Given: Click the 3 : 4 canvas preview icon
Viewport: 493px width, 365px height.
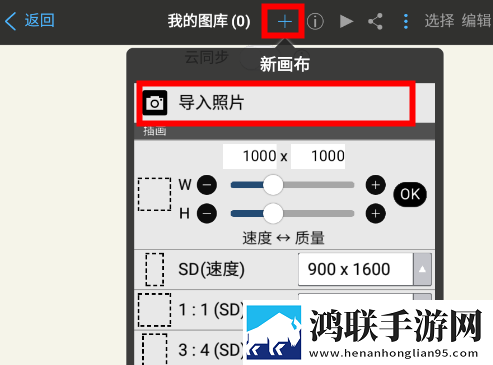Looking at the screenshot, I should (155, 349).
